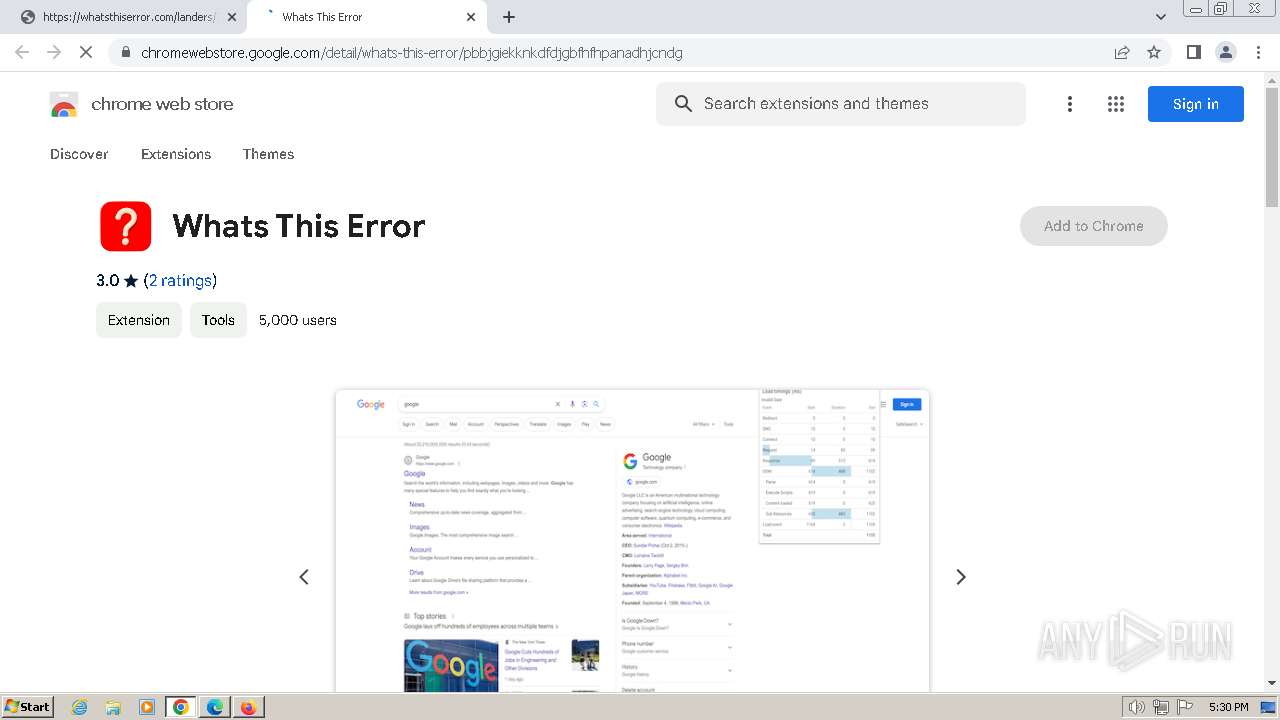1280x720 pixels.
Task: Open media player from taskbar
Action: [147, 707]
